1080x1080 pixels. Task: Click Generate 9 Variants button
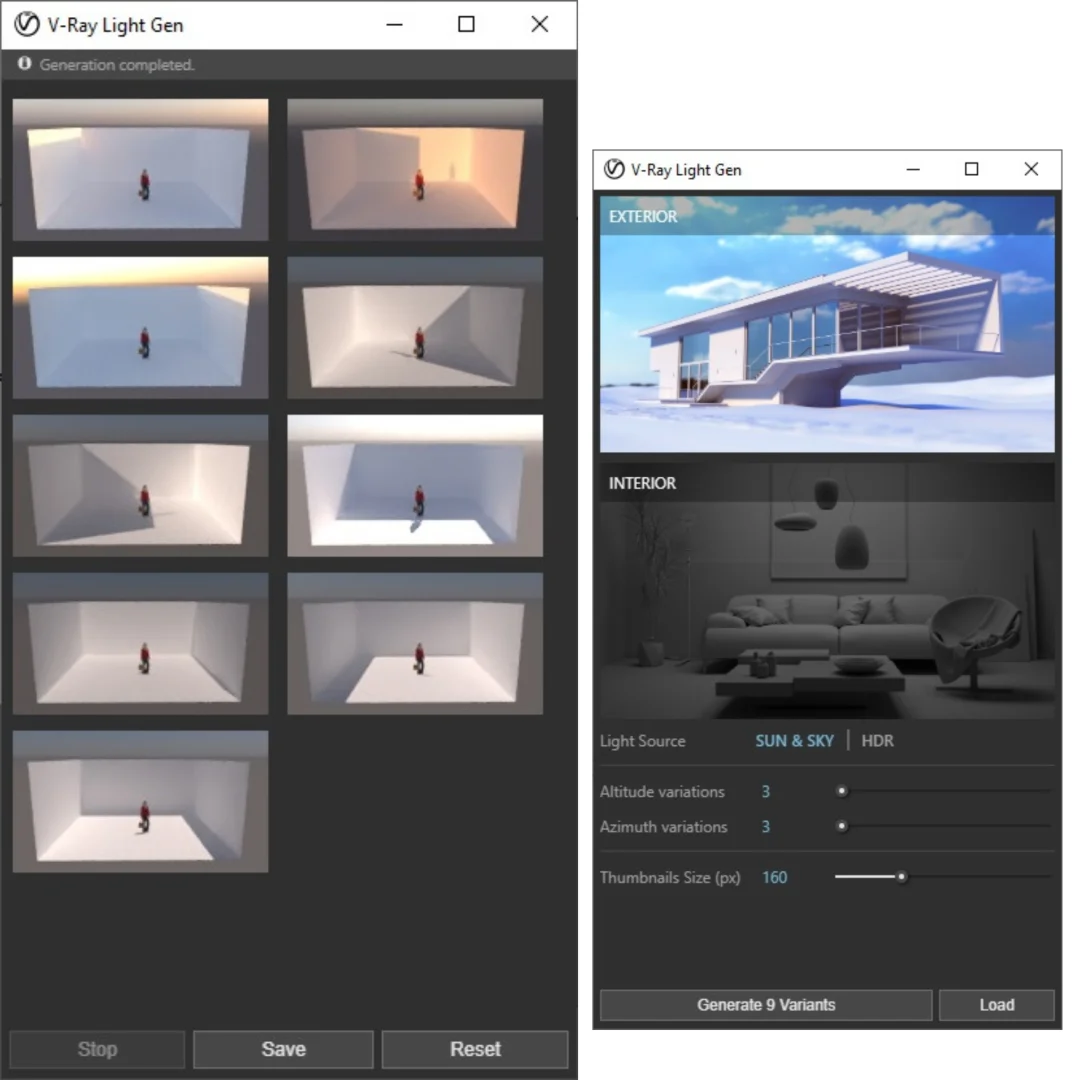tap(765, 1005)
